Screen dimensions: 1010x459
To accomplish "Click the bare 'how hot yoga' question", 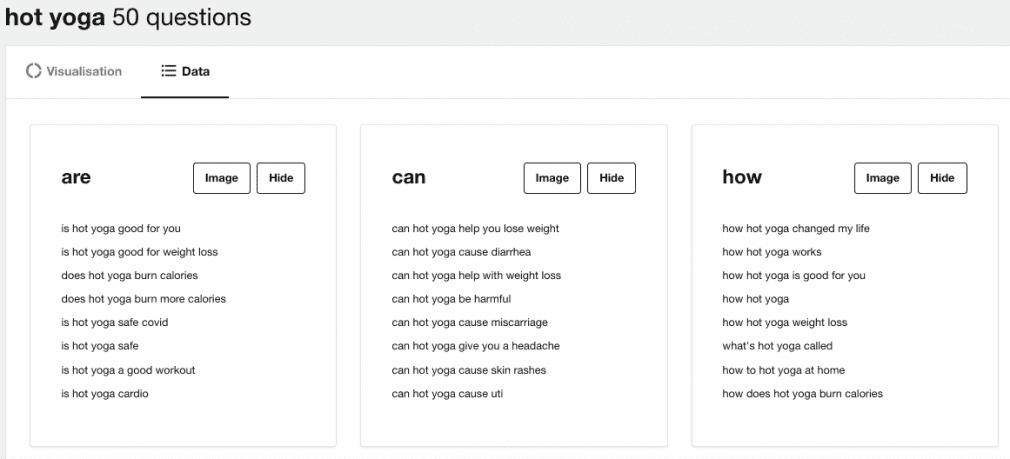I will [756, 299].
